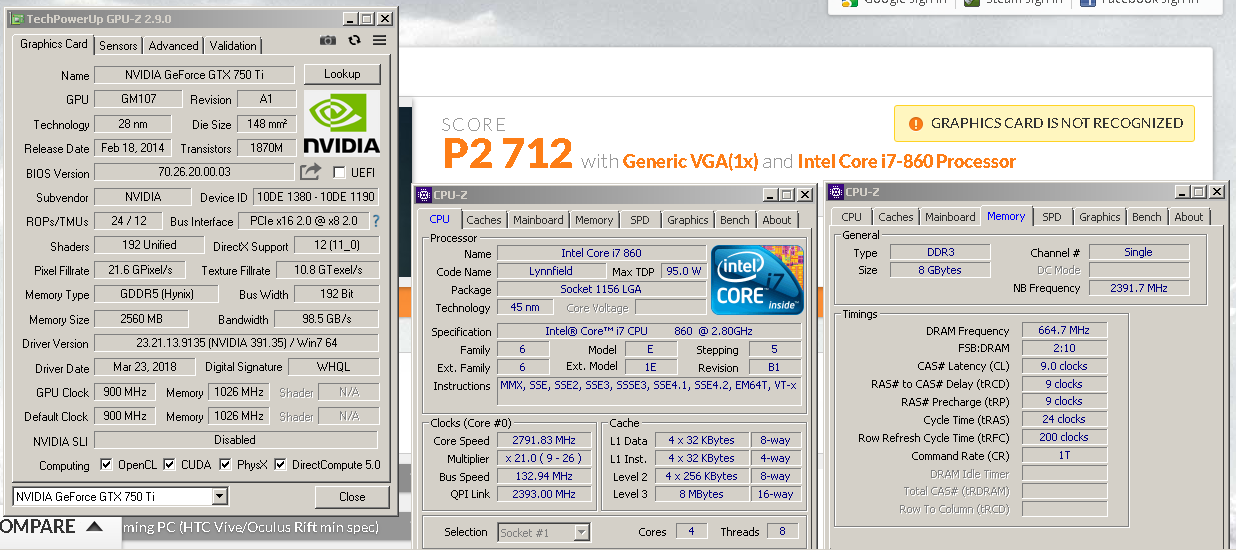Click GPU-Z title bar app icon
Viewport: 1236px width, 550px height.
pyautogui.click(x=17, y=19)
